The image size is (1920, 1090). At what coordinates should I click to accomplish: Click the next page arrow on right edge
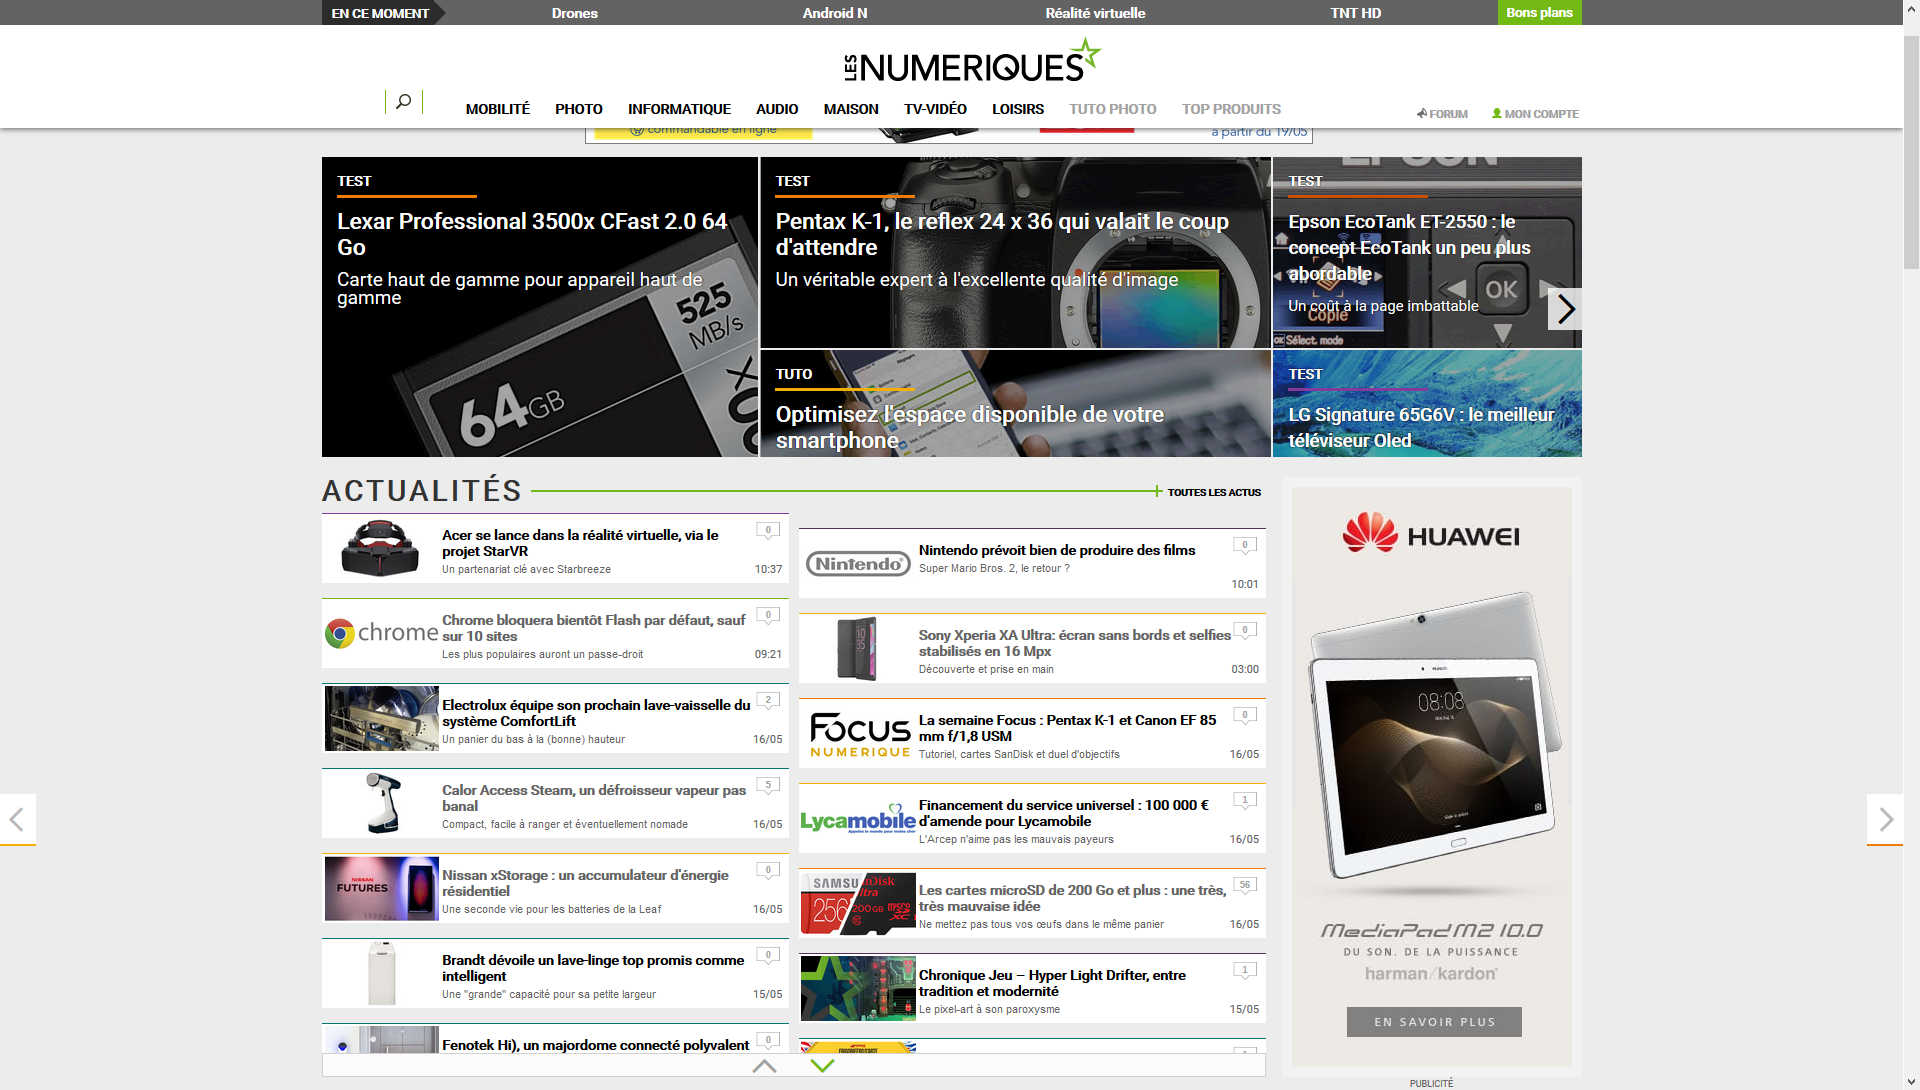[1885, 820]
